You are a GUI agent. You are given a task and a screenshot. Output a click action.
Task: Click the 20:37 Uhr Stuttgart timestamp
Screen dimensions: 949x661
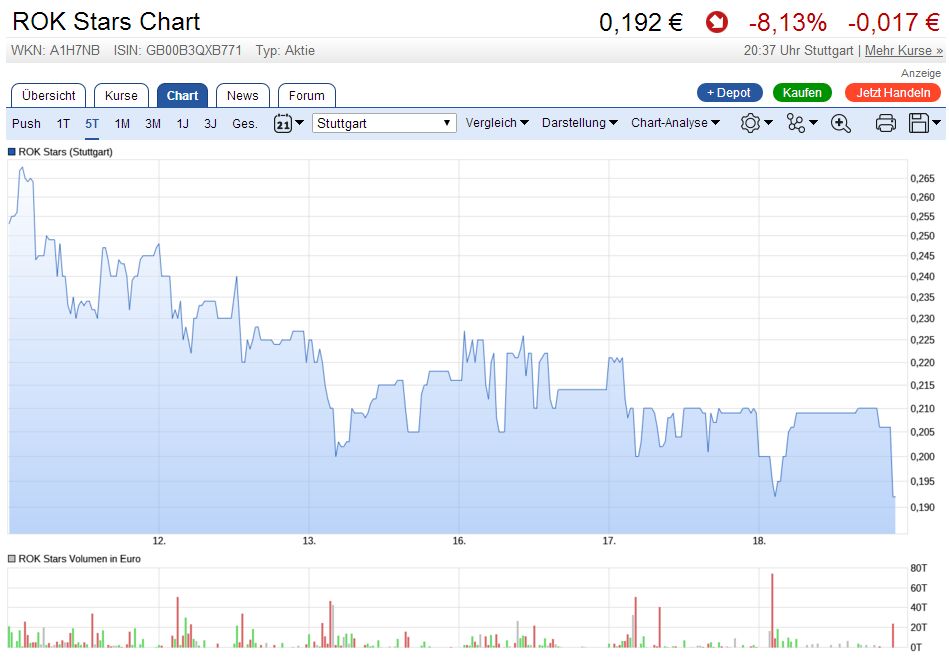[798, 51]
